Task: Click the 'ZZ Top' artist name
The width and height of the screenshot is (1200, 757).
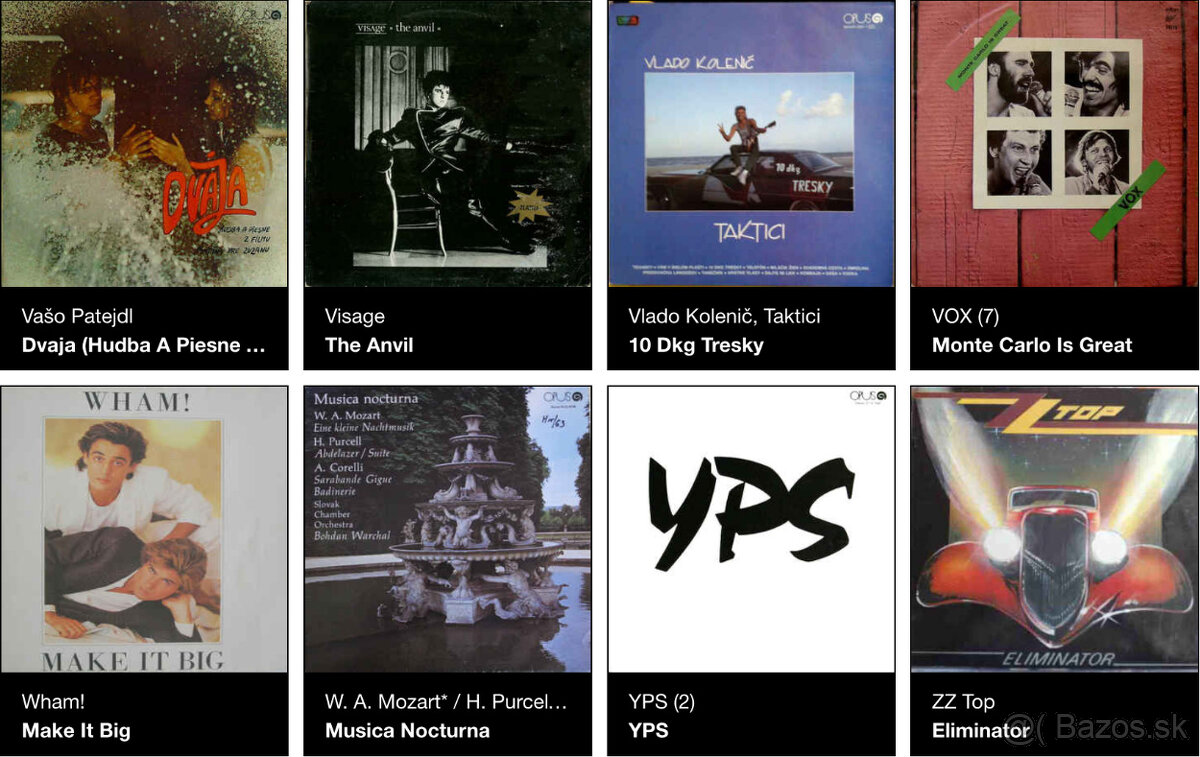Action: coord(963,702)
